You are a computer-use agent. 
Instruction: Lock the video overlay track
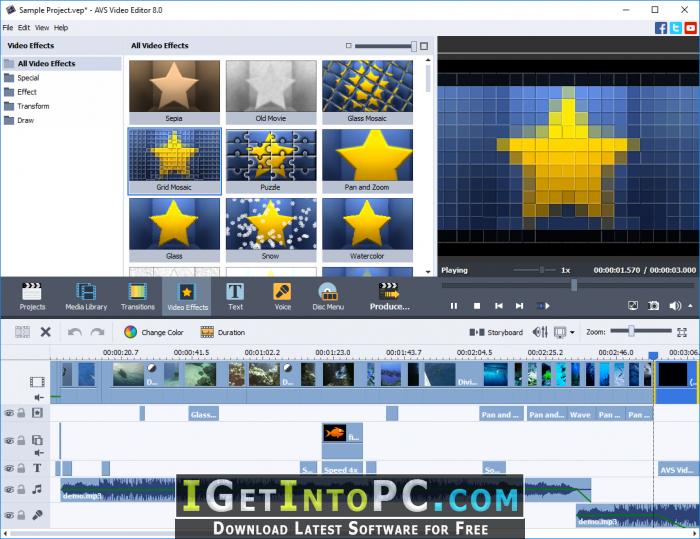[x=21, y=441]
